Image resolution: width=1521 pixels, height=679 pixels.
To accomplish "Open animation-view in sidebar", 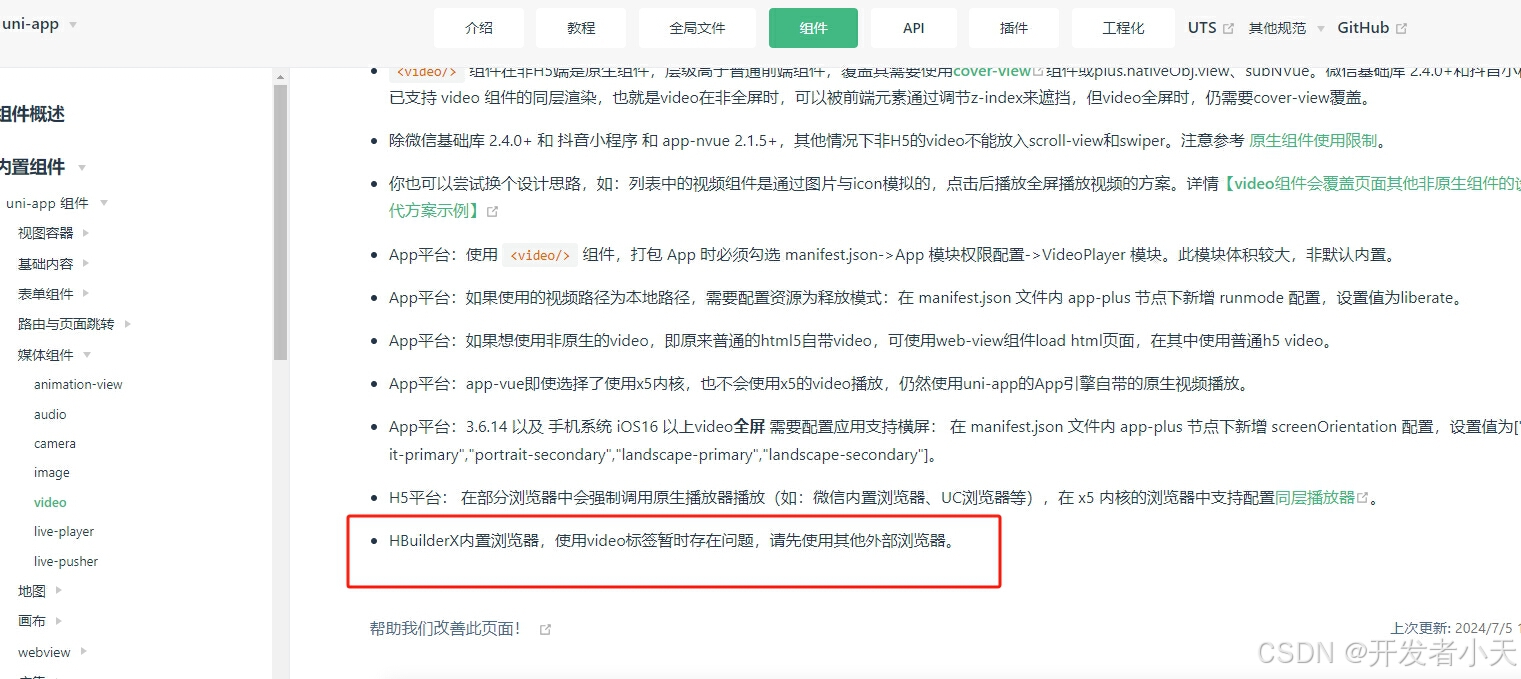I will (78, 384).
